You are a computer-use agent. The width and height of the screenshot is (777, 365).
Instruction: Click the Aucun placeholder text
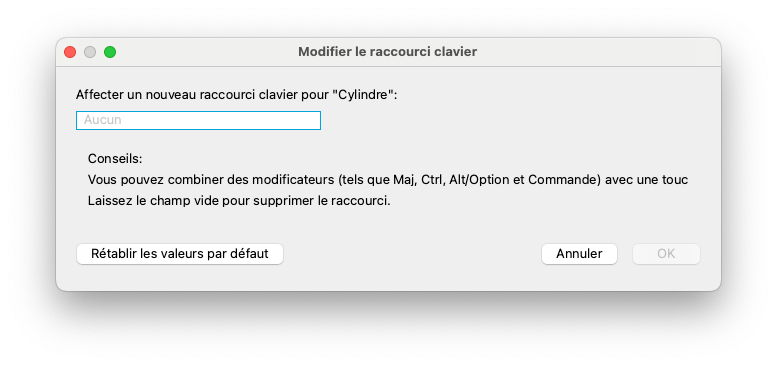pos(103,120)
